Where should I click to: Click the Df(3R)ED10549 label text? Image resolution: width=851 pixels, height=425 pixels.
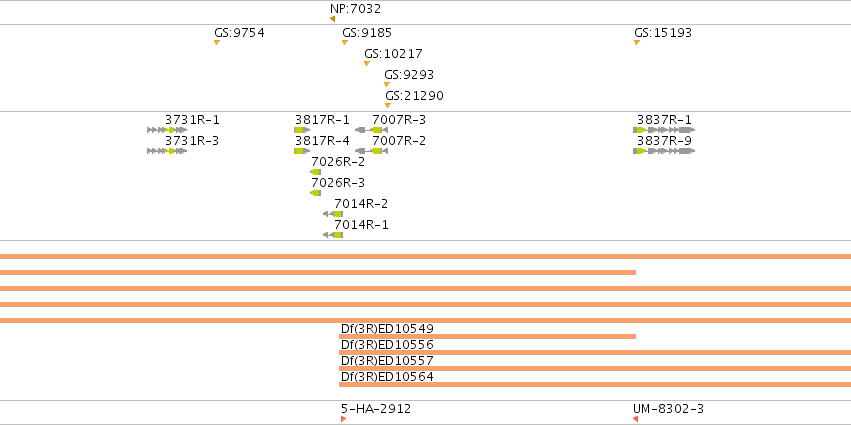(388, 328)
